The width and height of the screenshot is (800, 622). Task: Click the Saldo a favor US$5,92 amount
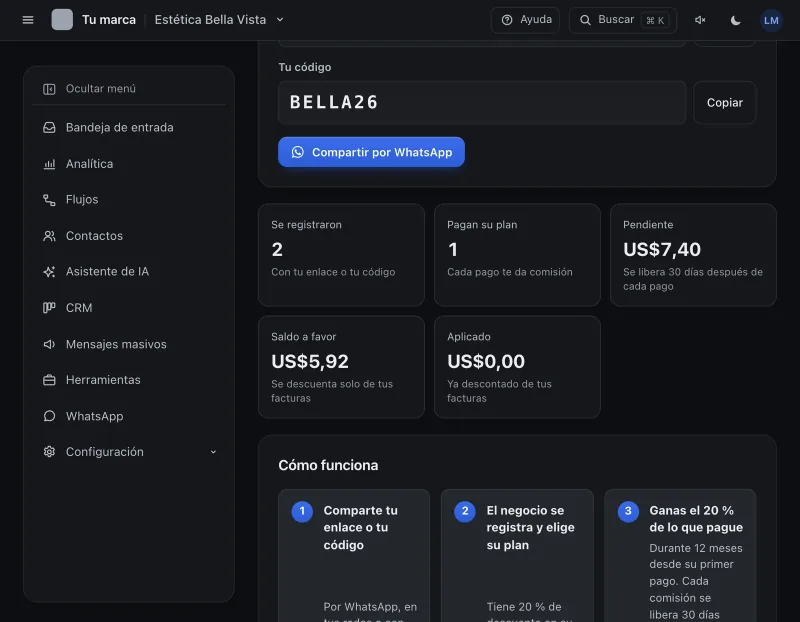[x=310, y=362]
